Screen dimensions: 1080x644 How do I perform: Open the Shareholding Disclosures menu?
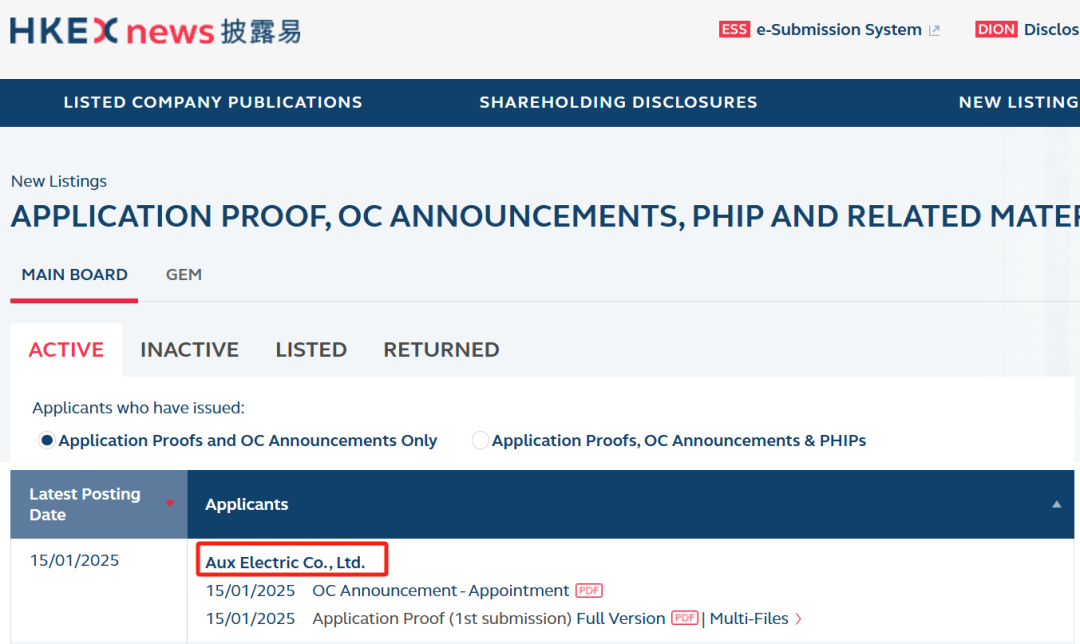pyautogui.click(x=619, y=102)
